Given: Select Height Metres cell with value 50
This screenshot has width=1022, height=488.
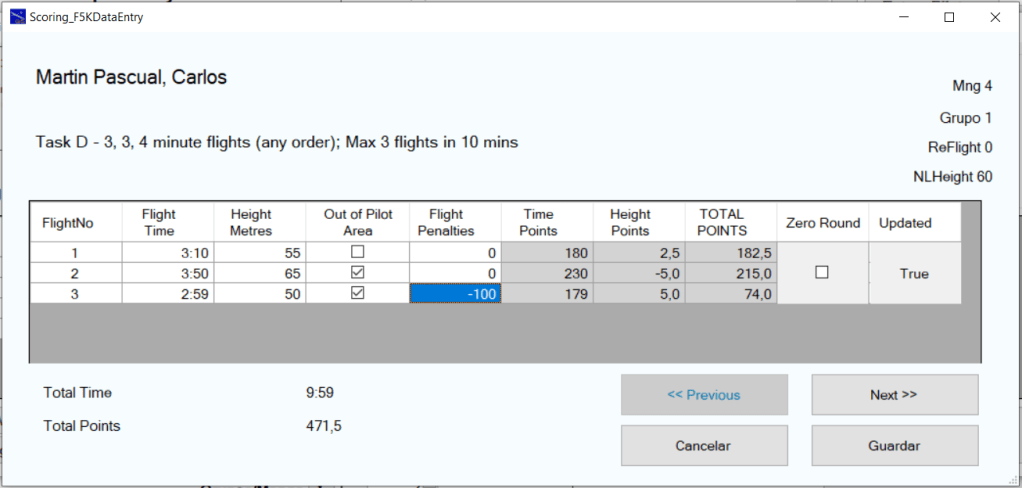Looking at the screenshot, I should [x=260, y=293].
